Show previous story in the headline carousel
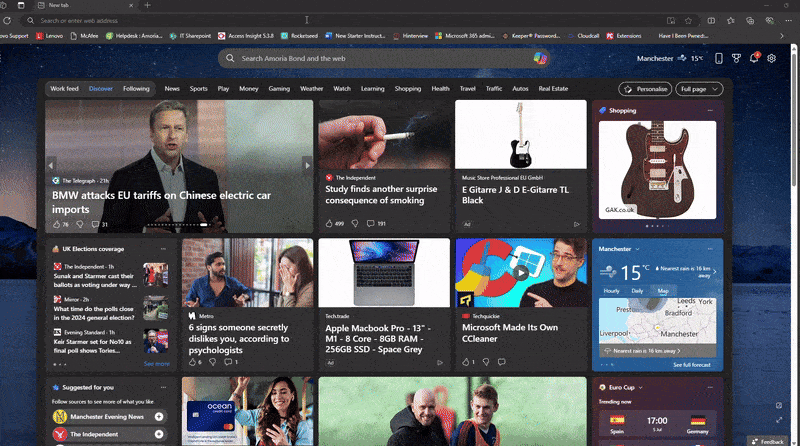Screen dimensions: 800x446 tap(51, 165)
